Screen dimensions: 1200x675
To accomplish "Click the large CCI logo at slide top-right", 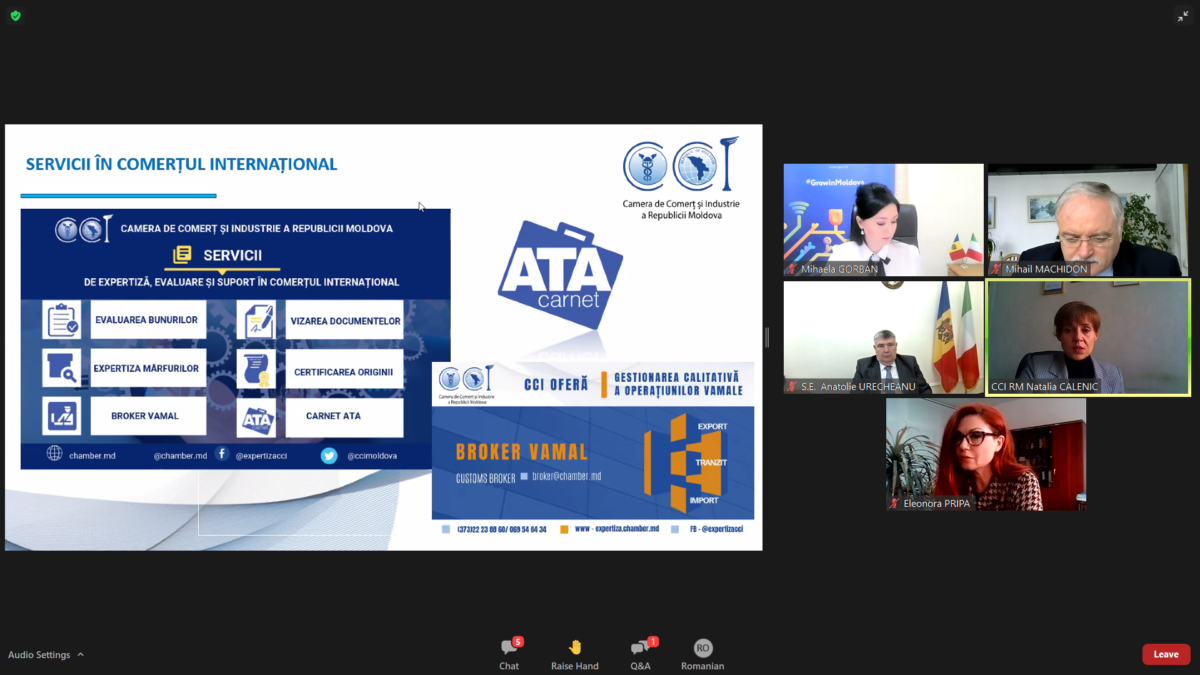I will click(681, 164).
